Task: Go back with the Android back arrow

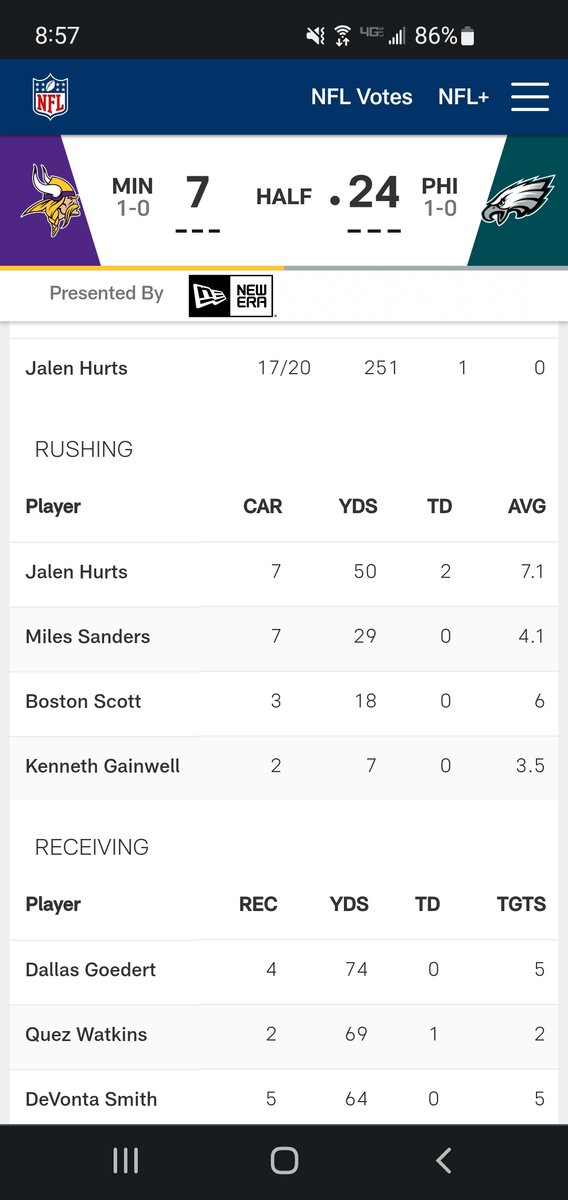Action: (444, 1160)
